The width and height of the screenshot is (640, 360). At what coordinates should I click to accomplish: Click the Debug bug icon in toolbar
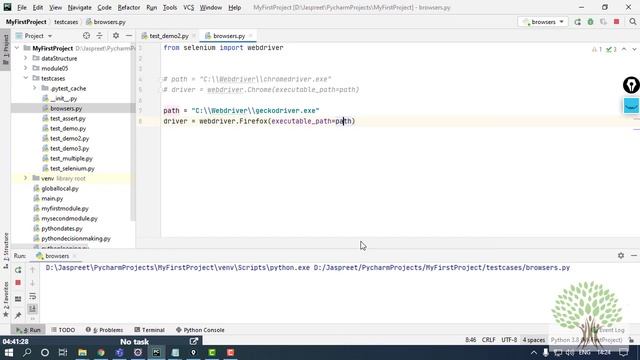[x=591, y=22]
